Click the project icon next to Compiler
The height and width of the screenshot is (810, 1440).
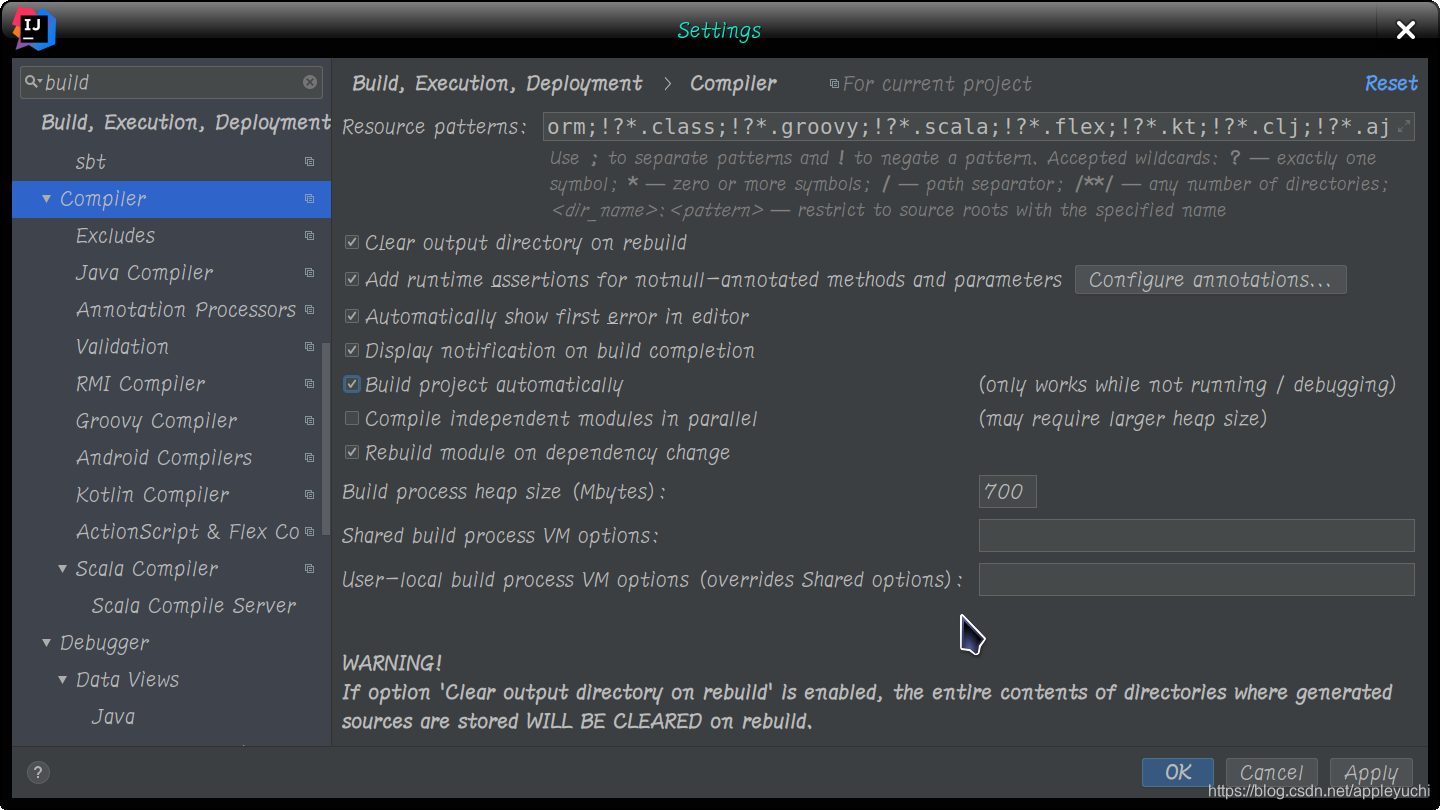[308, 198]
